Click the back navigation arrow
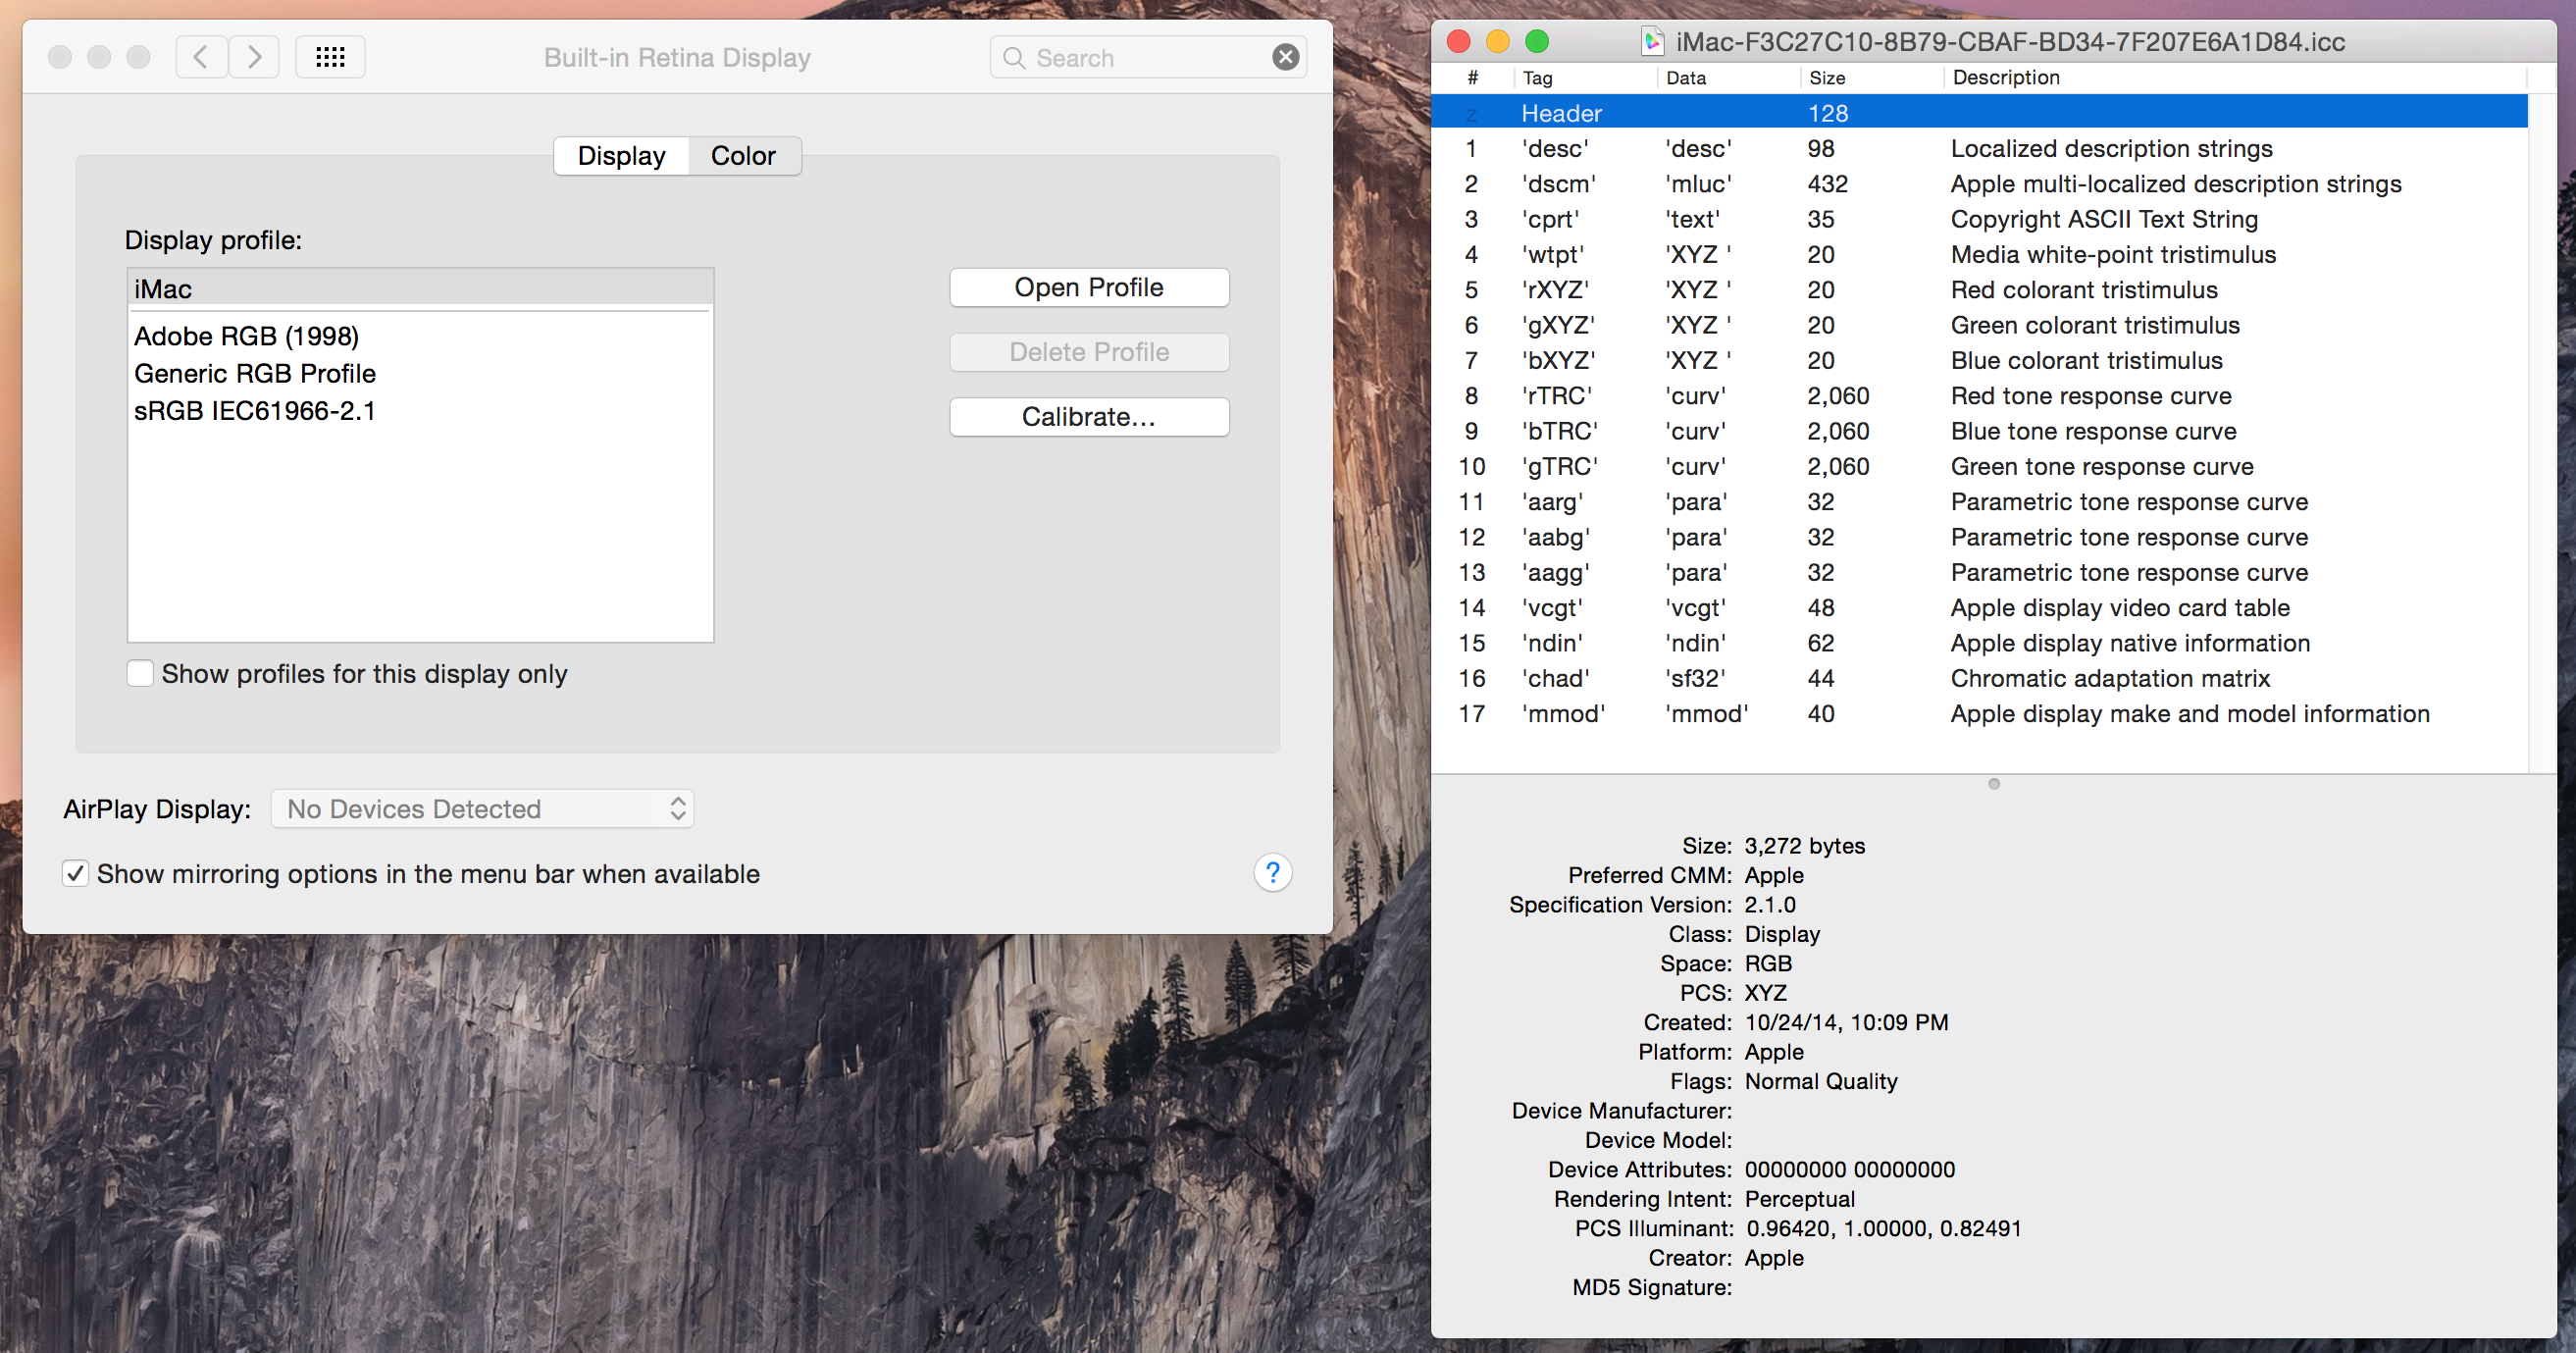Screen dimensions: 2576x1353 (x=201, y=57)
